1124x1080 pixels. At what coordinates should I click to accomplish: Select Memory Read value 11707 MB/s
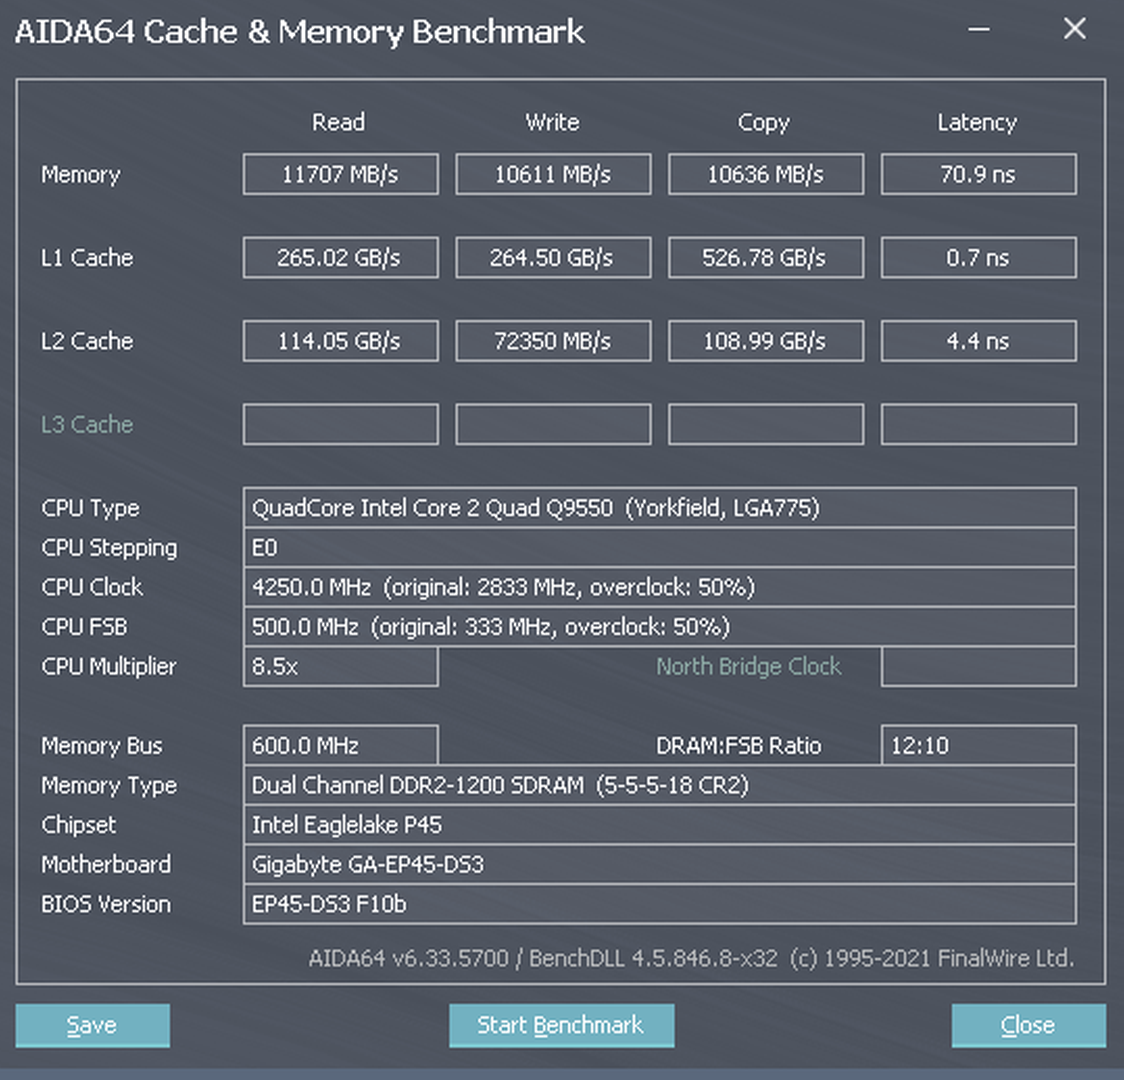340,174
